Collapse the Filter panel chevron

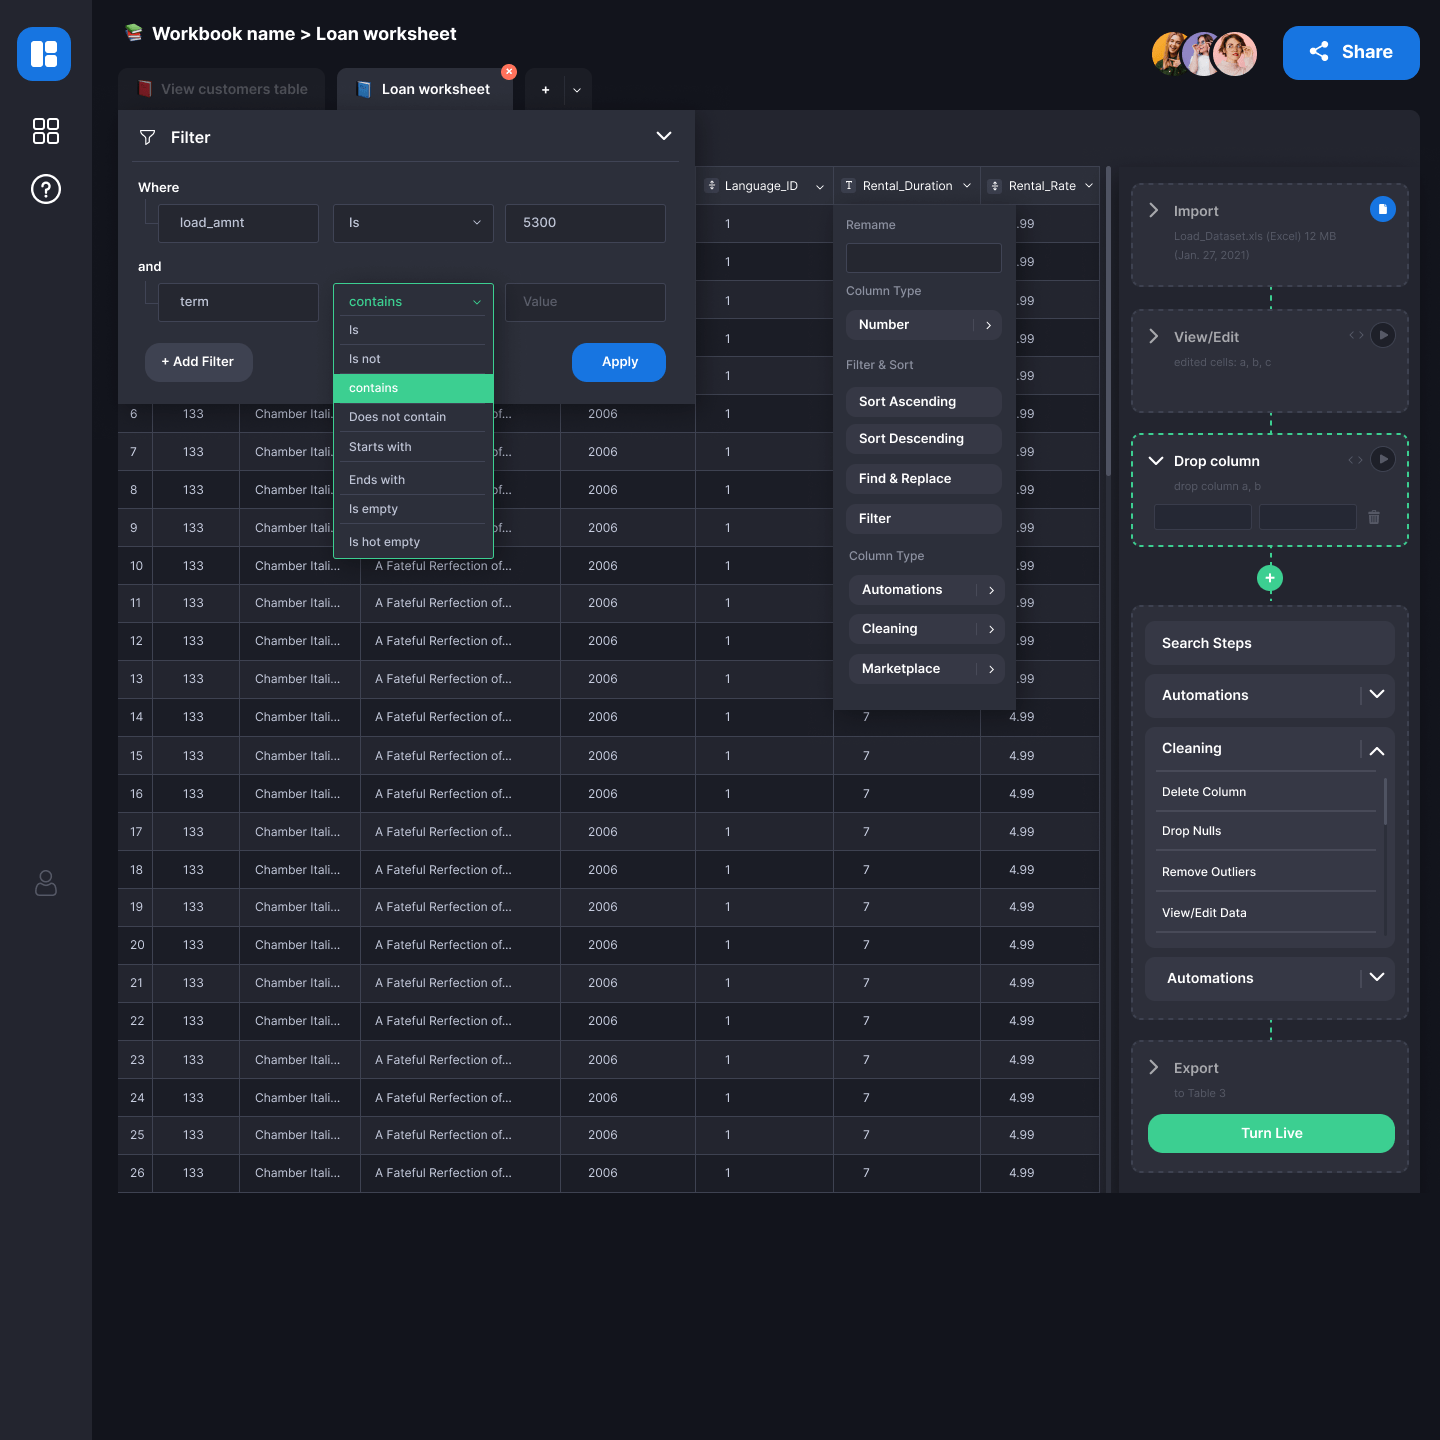(x=663, y=136)
